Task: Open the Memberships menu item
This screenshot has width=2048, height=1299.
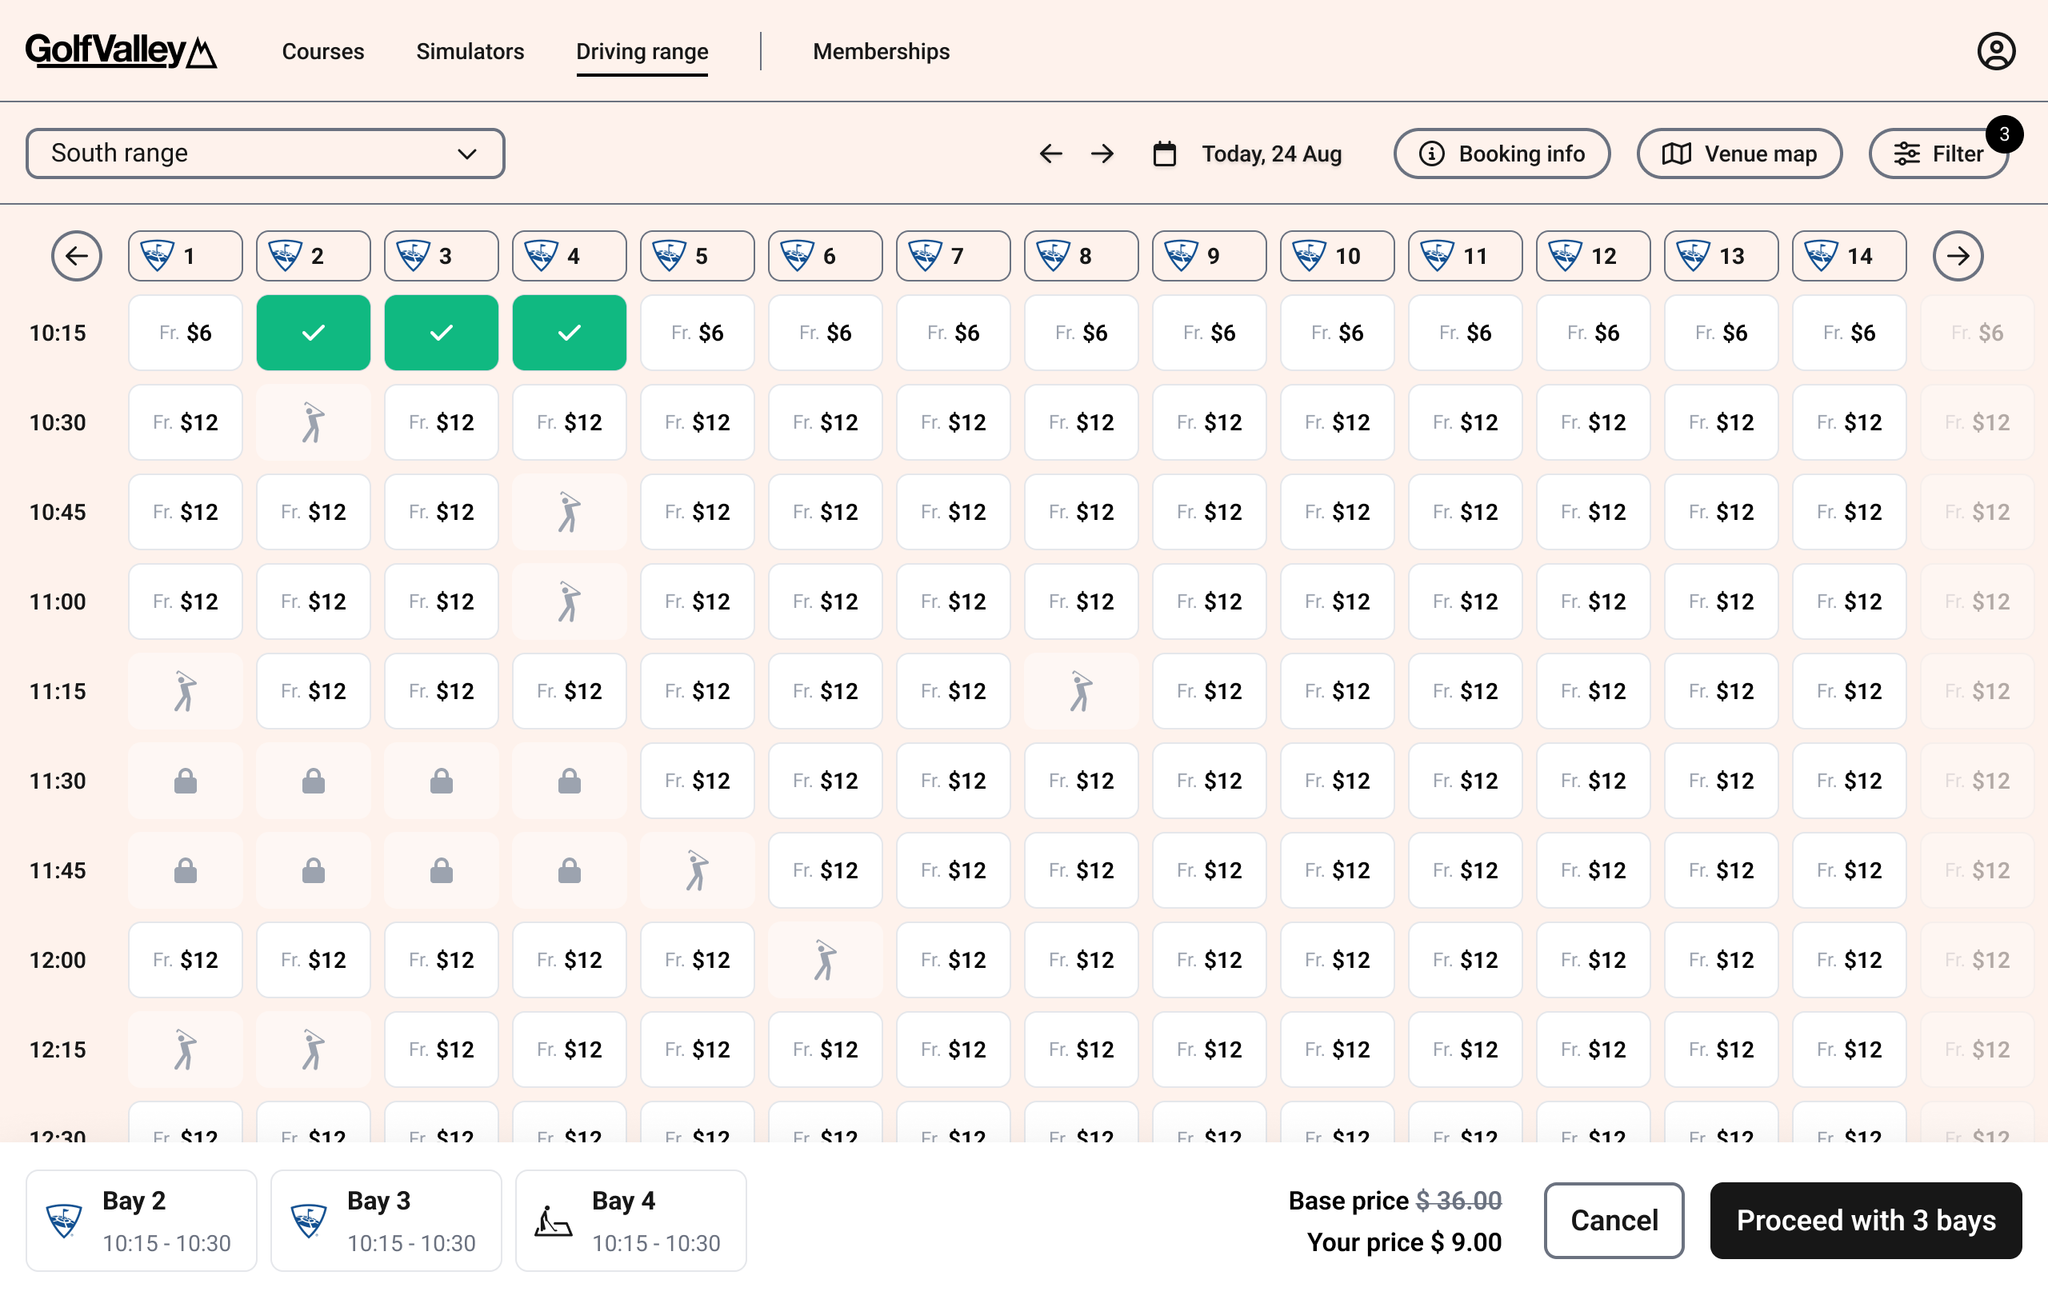Action: (x=881, y=52)
